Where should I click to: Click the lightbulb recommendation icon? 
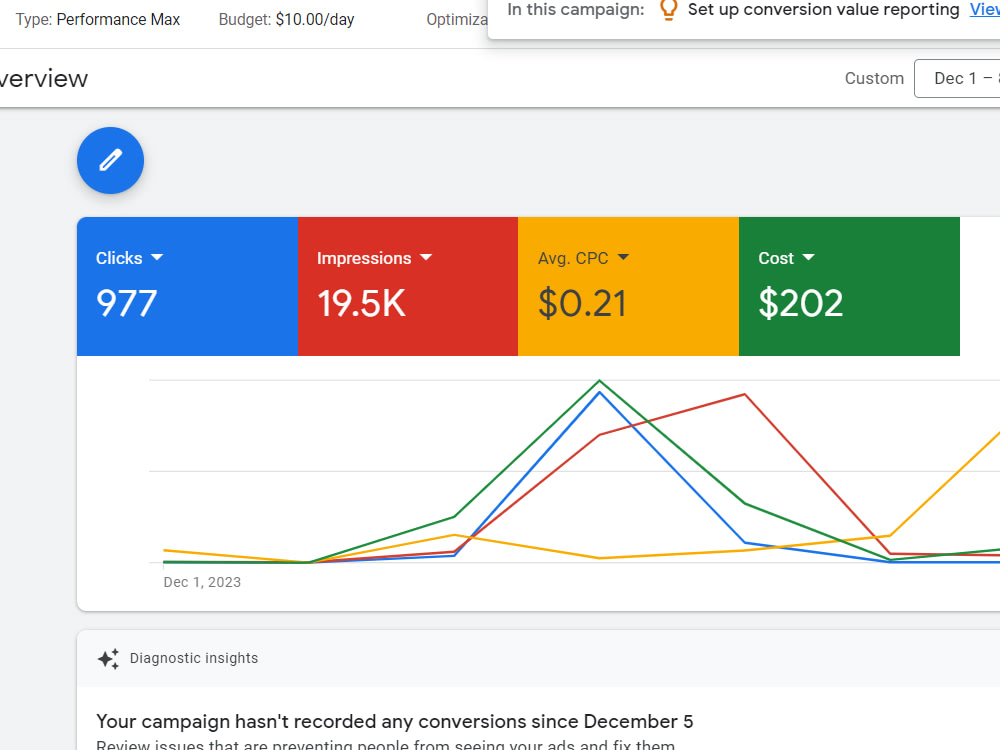tap(668, 10)
